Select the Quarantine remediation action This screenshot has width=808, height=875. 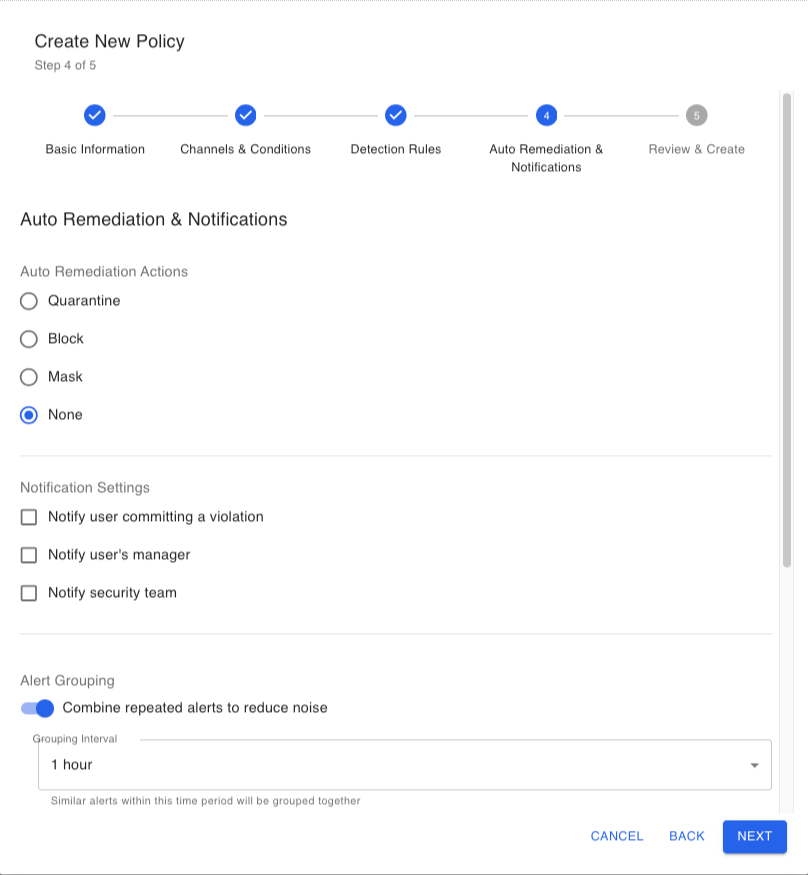(29, 301)
